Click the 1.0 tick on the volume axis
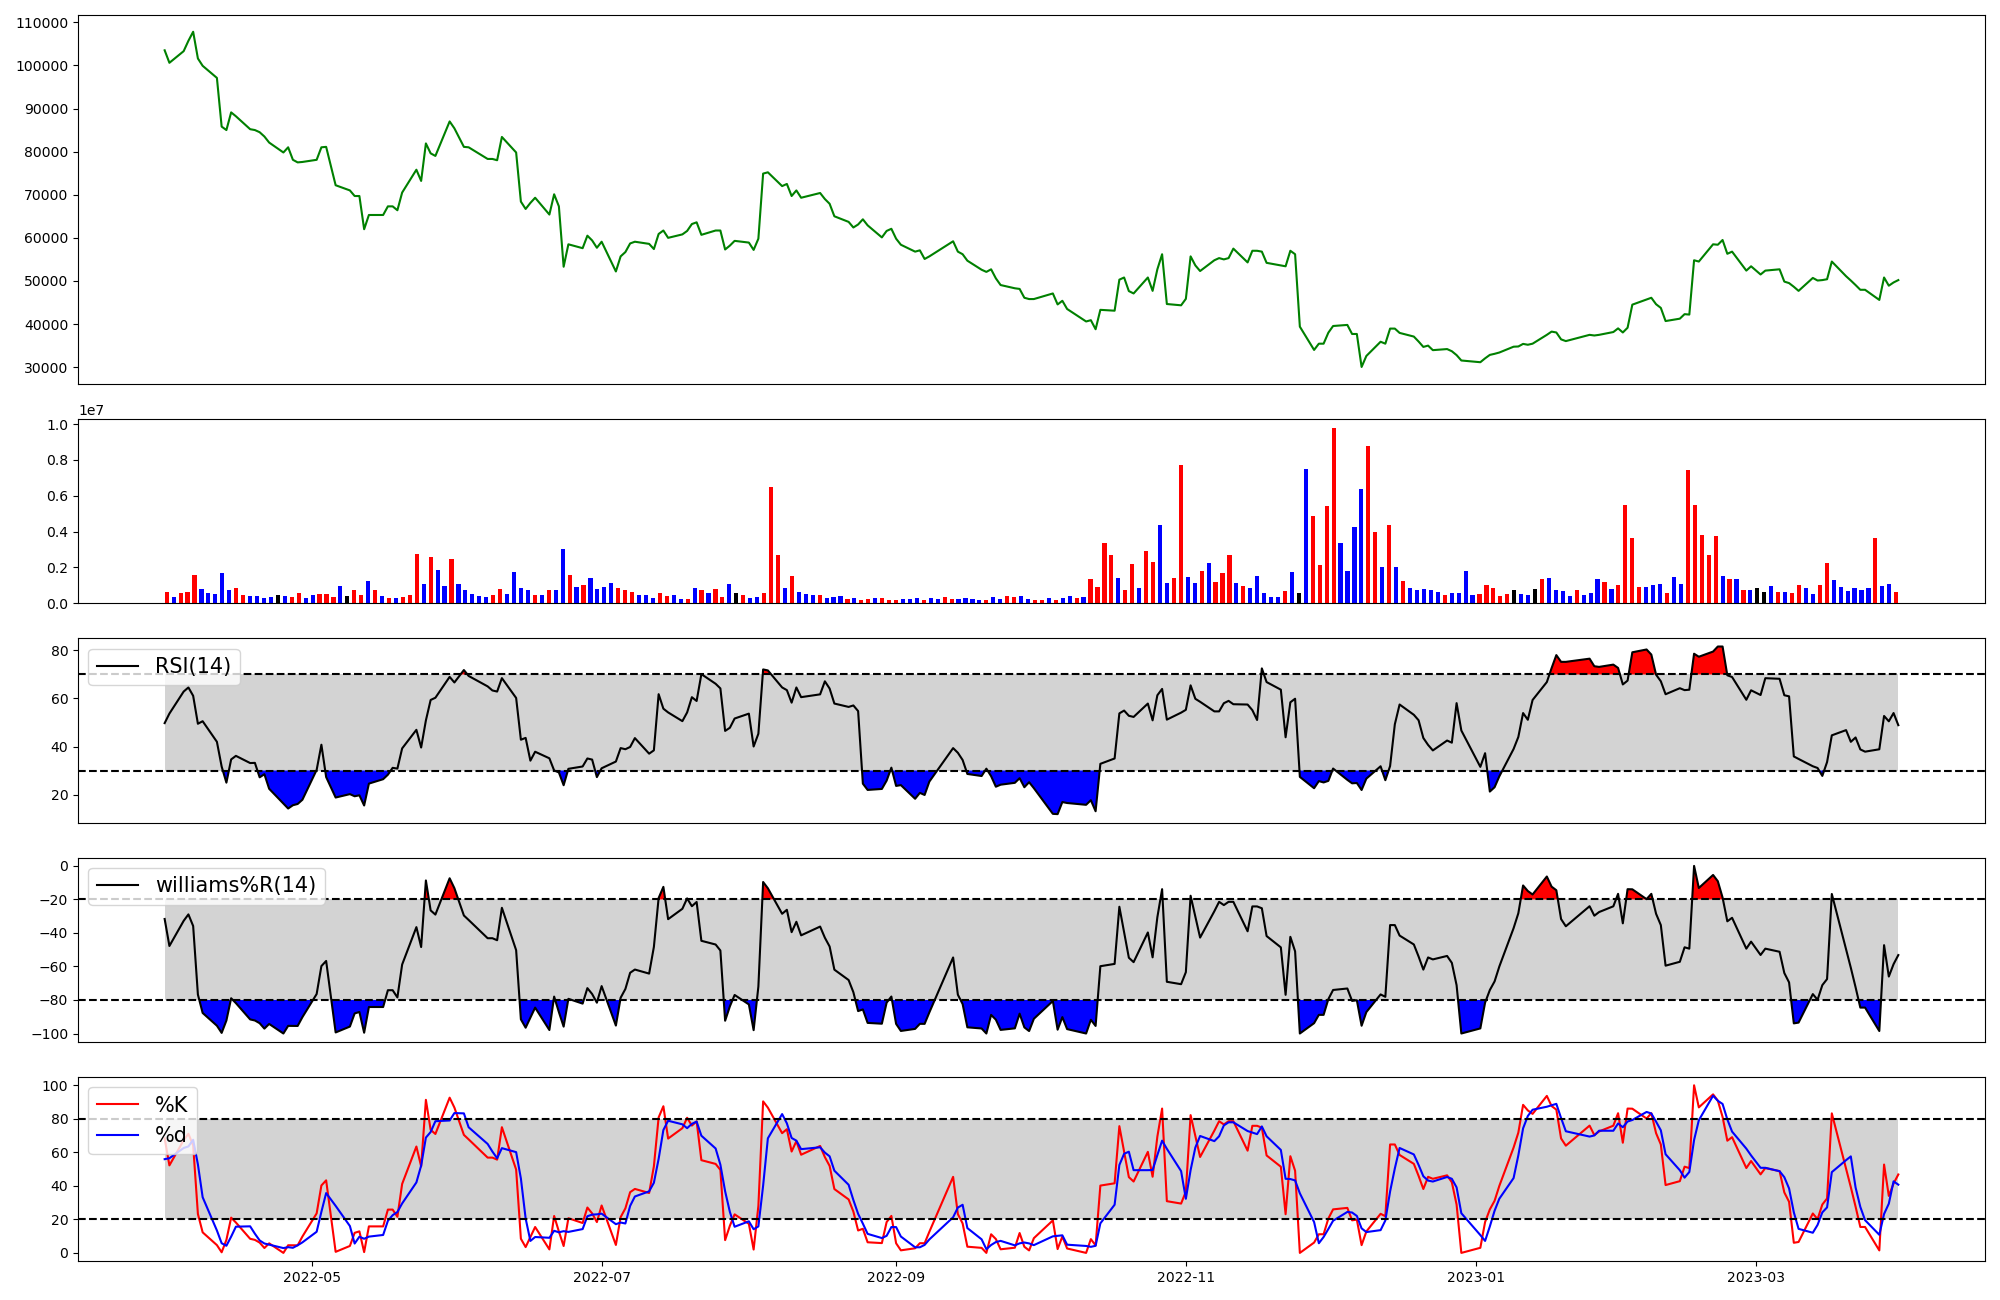The height and width of the screenshot is (1300, 2000). point(57,425)
